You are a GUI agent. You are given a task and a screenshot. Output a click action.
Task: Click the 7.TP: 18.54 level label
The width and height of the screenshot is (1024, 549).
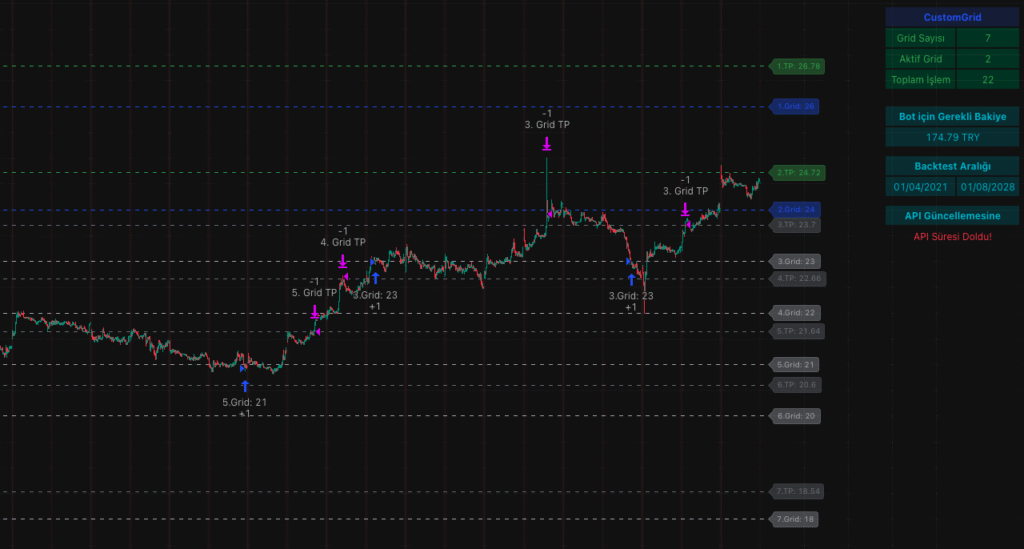(797, 491)
